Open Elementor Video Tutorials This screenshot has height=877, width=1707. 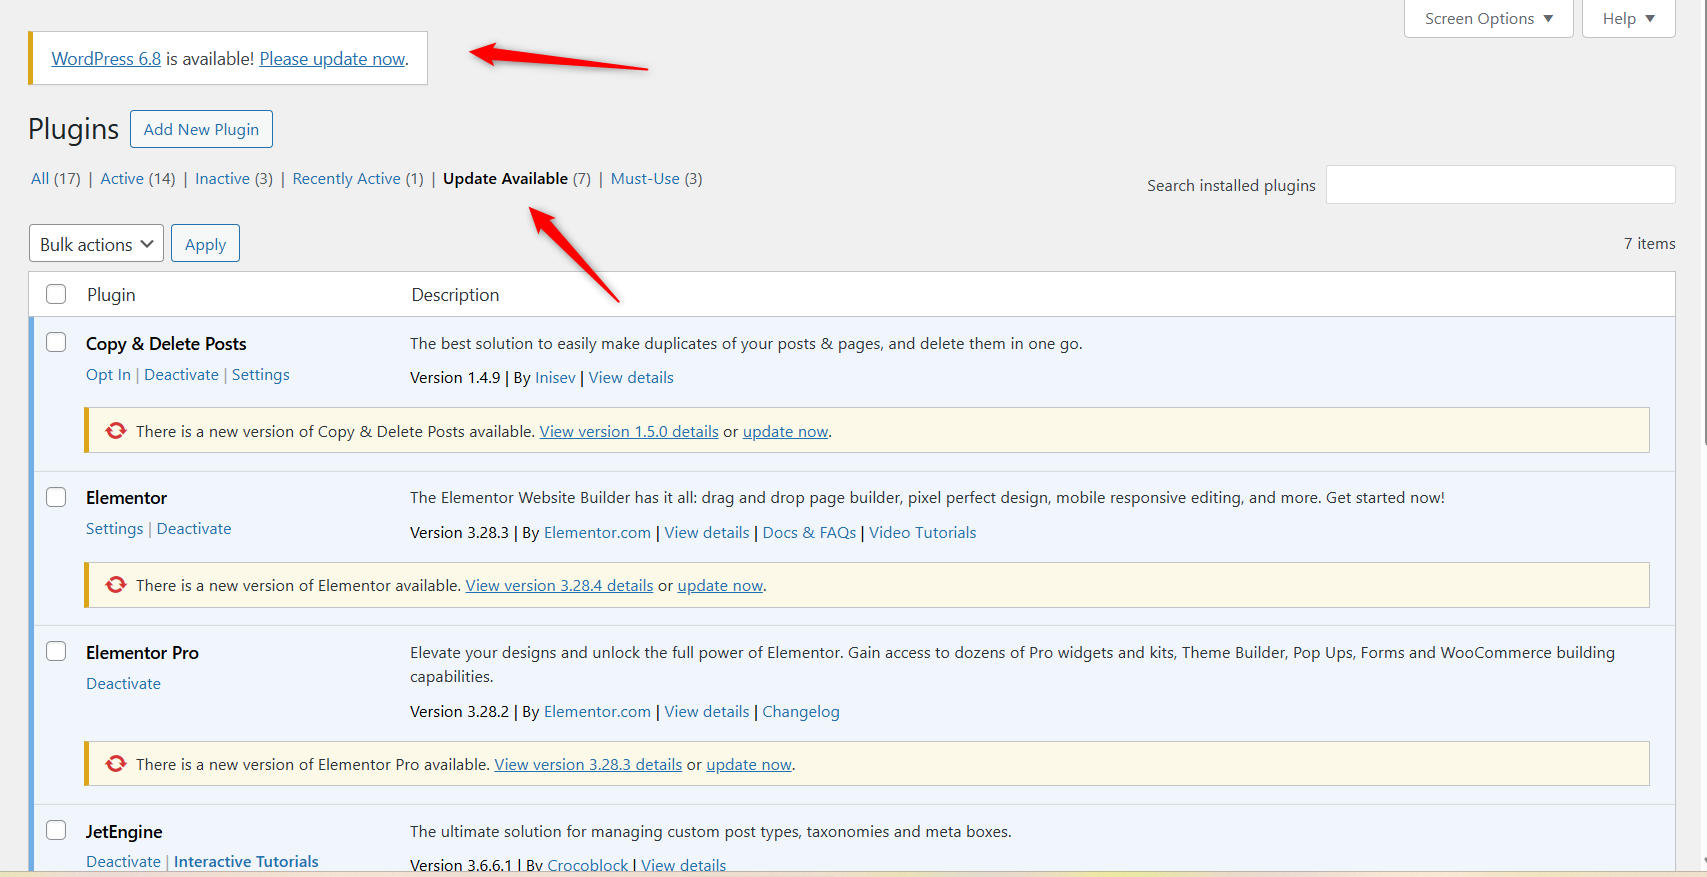922,533
